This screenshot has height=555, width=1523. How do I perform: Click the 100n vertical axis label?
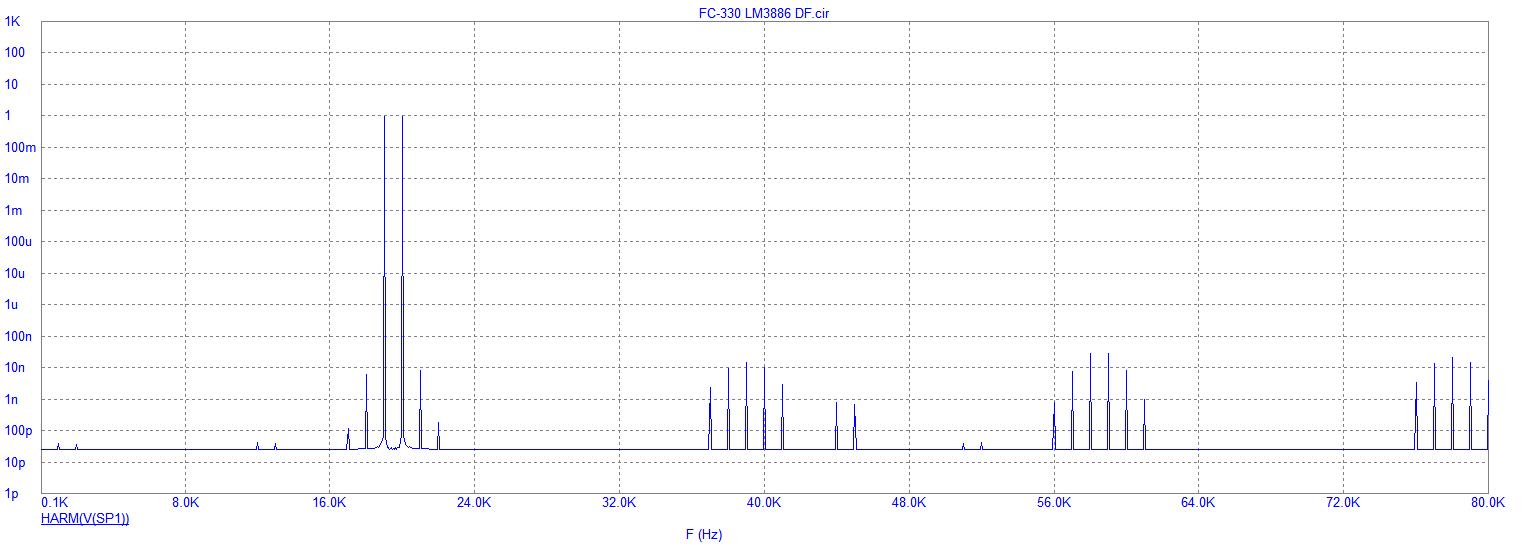click(x=19, y=337)
